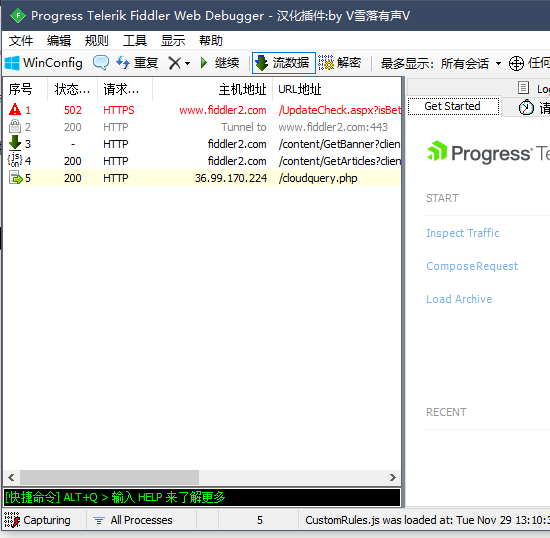The image size is (550, 538).
Task: Click the 继续 resume button
Action: pos(220,63)
